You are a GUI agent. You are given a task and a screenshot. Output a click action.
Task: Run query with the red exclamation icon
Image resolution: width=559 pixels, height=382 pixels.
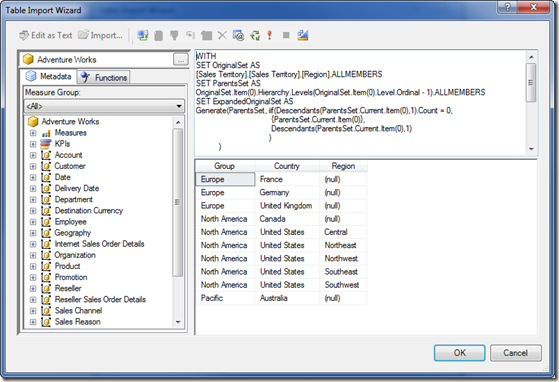[x=270, y=35]
